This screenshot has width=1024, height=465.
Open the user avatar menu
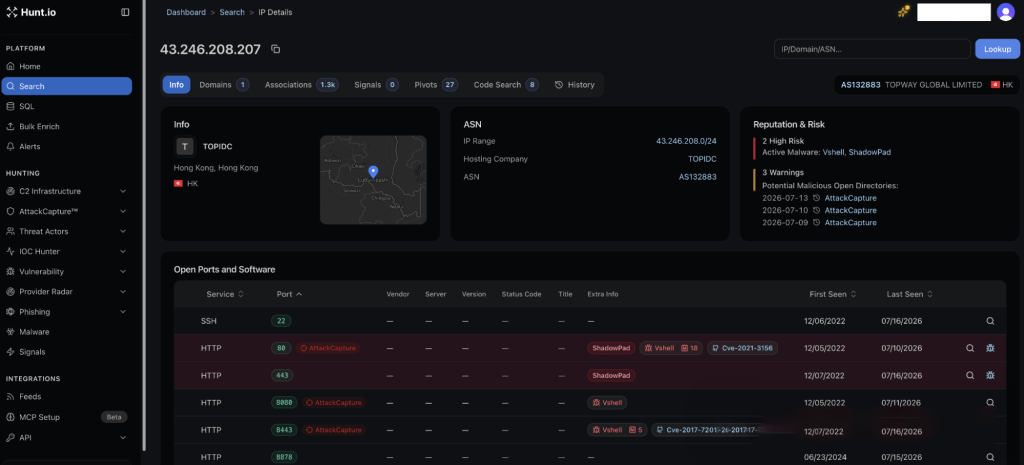(1005, 12)
